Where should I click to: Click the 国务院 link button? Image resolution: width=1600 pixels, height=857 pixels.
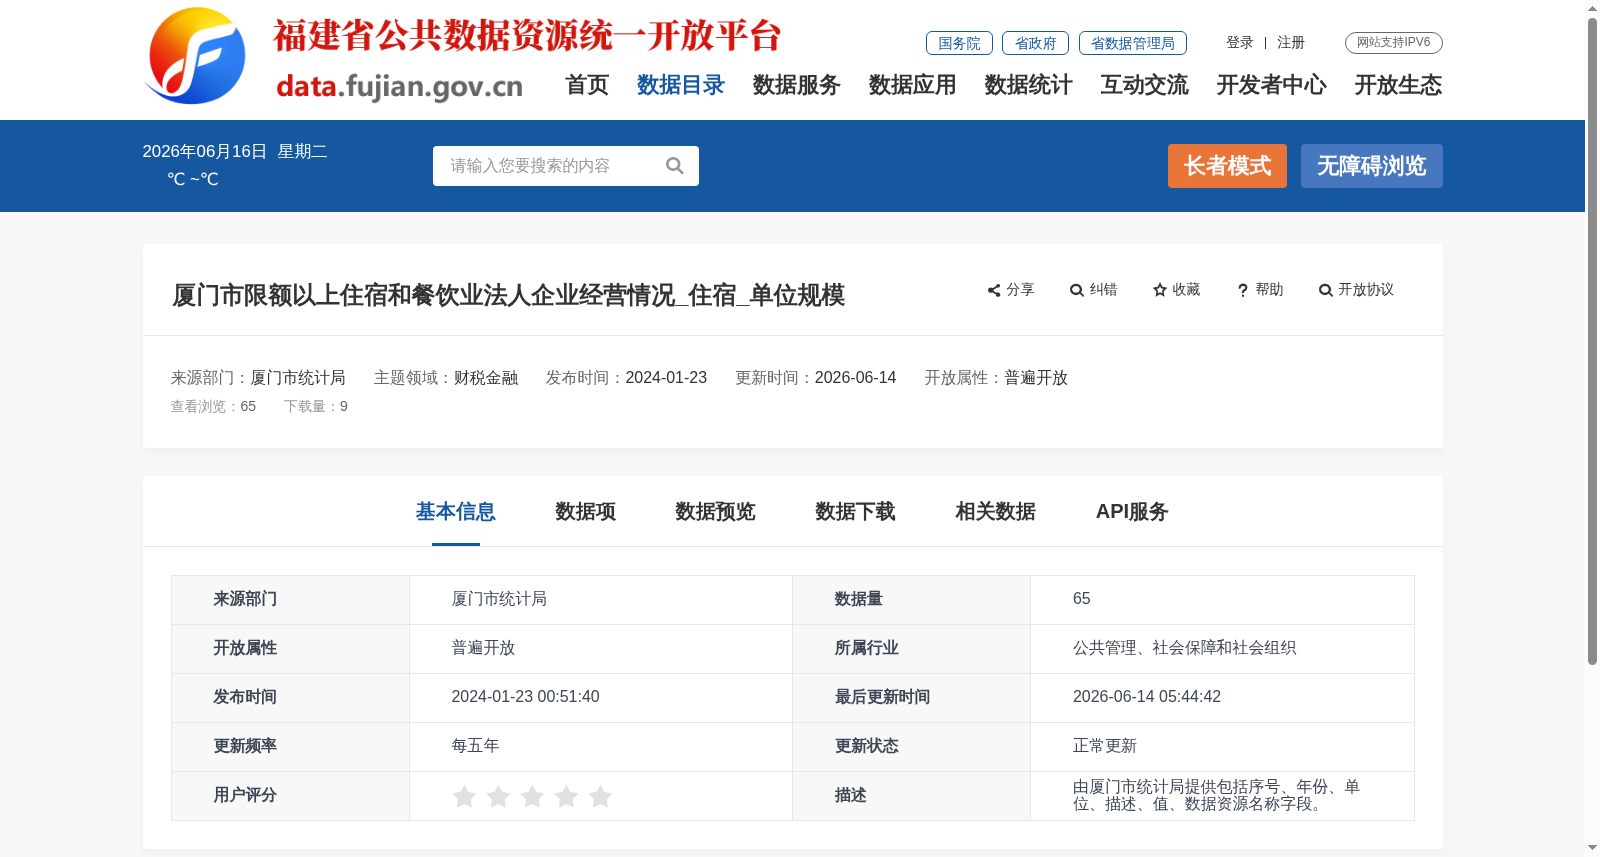pos(959,43)
